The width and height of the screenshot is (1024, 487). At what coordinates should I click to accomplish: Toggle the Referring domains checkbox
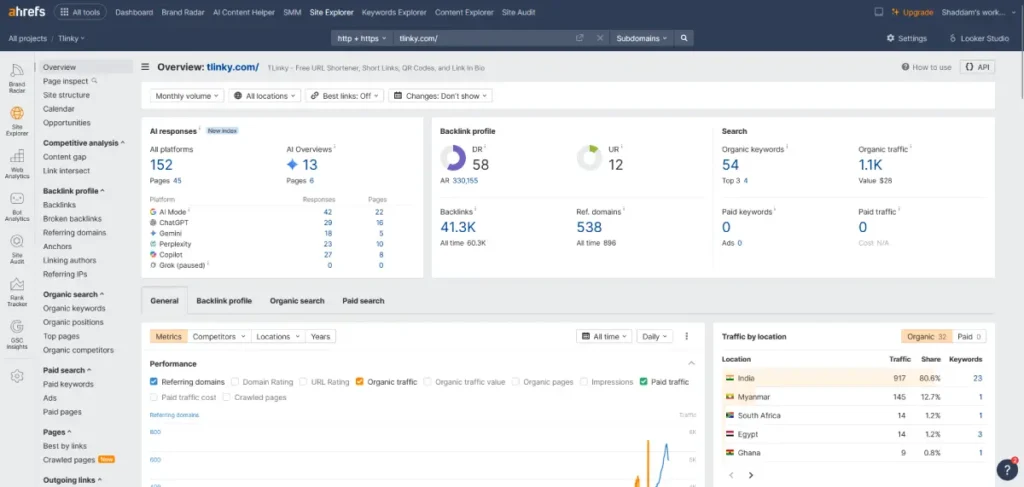click(154, 382)
